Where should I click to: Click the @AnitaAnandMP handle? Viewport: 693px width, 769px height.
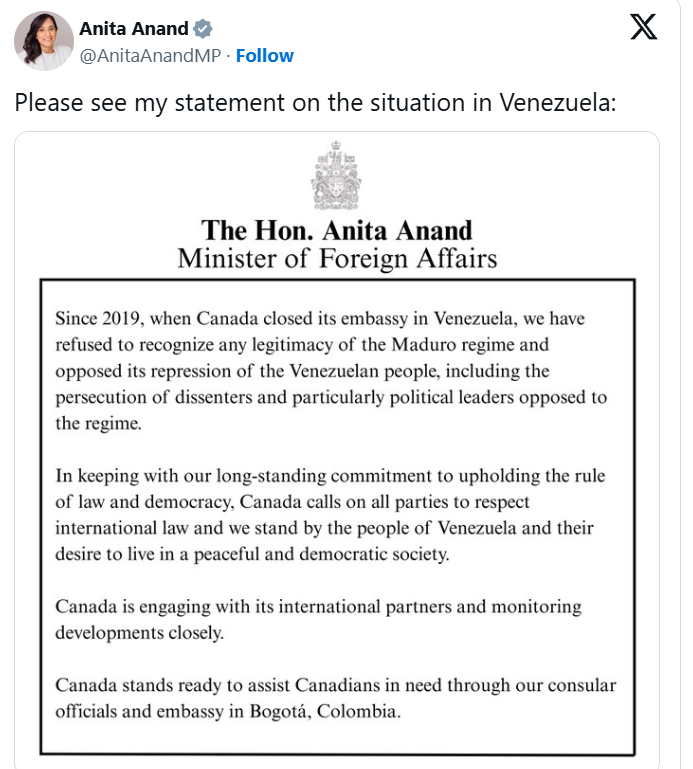[150, 56]
